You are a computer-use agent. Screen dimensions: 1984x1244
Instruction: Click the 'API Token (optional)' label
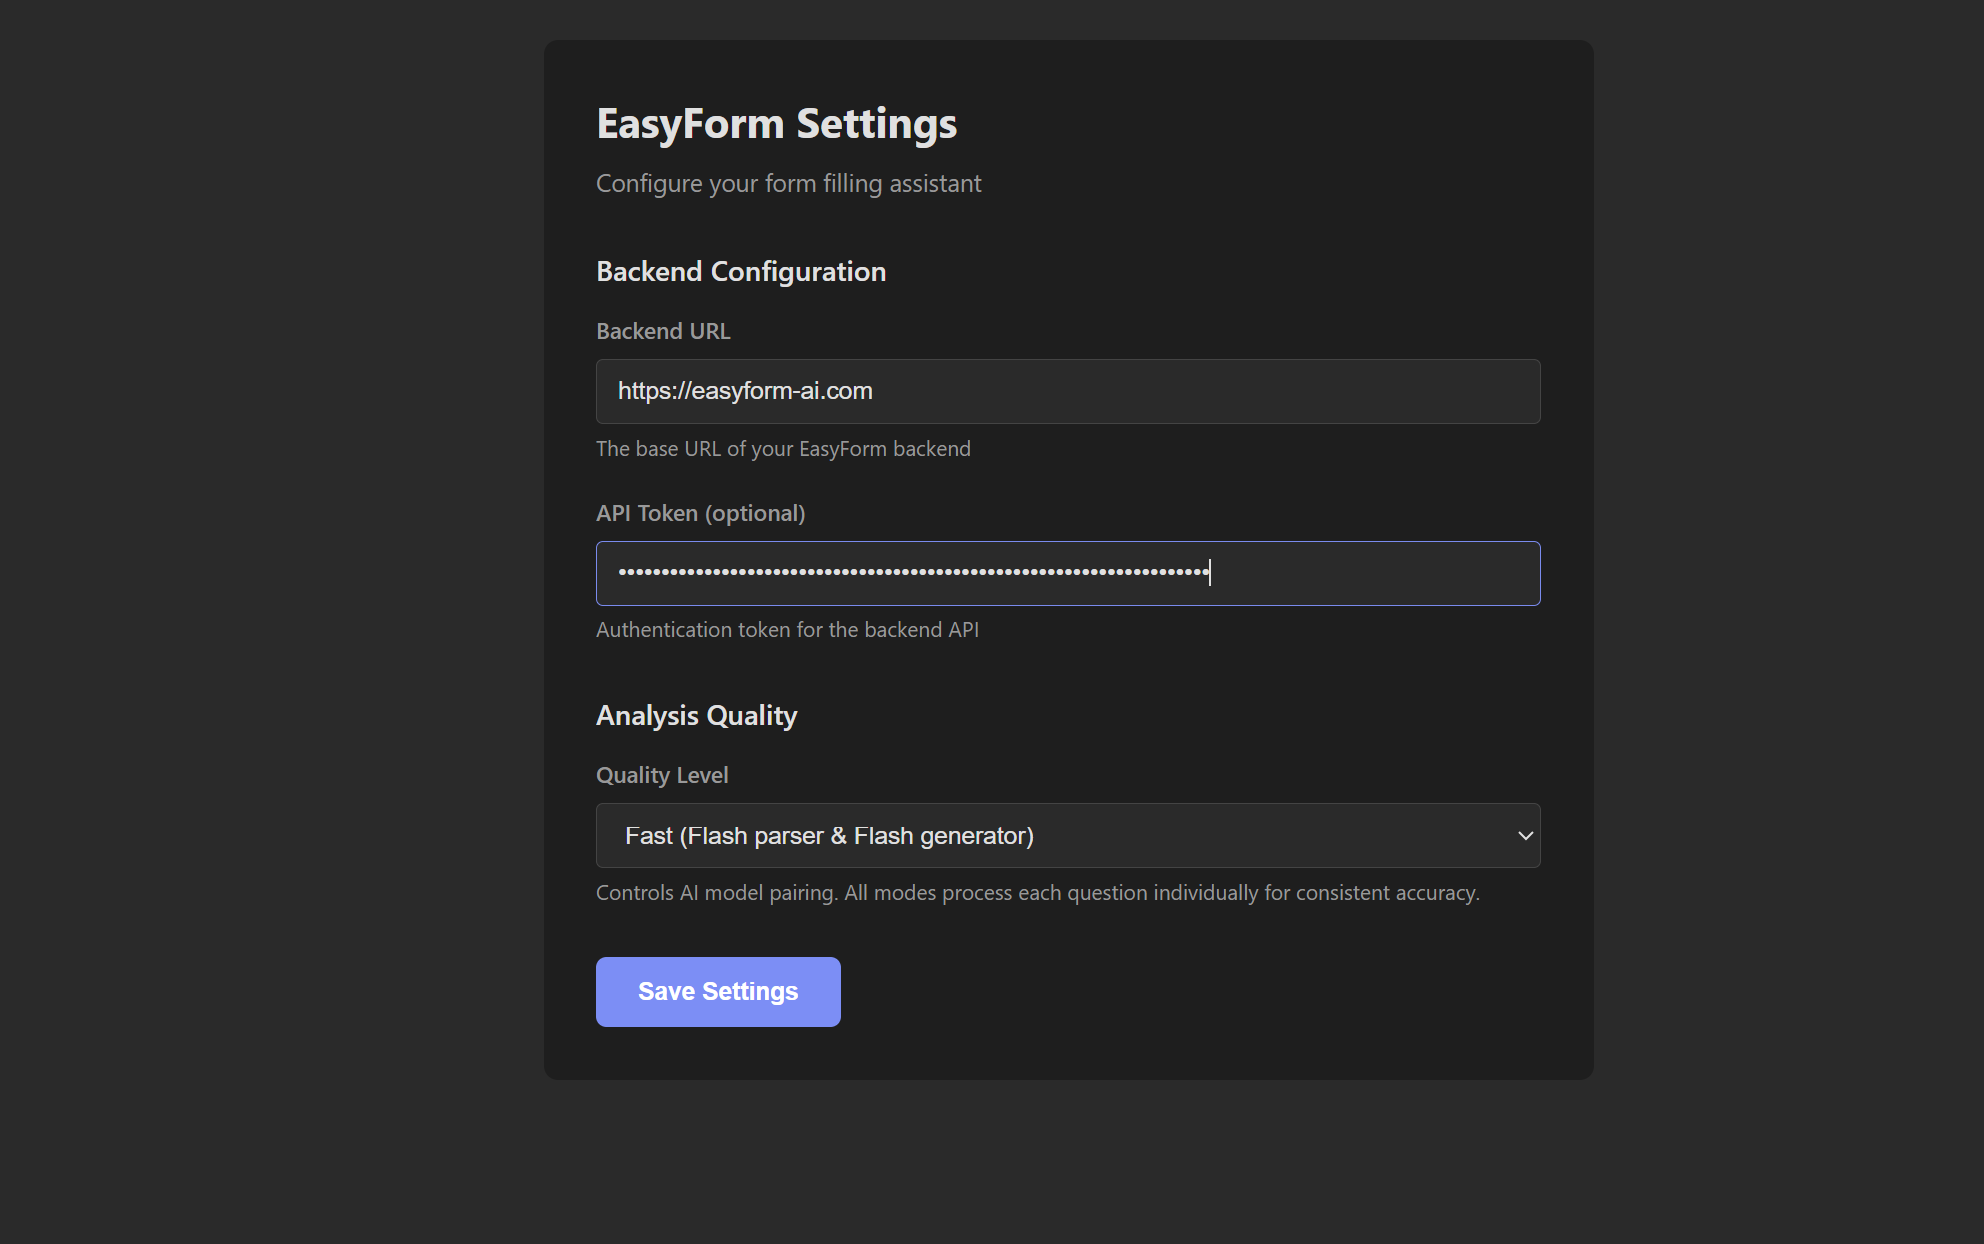tap(700, 513)
